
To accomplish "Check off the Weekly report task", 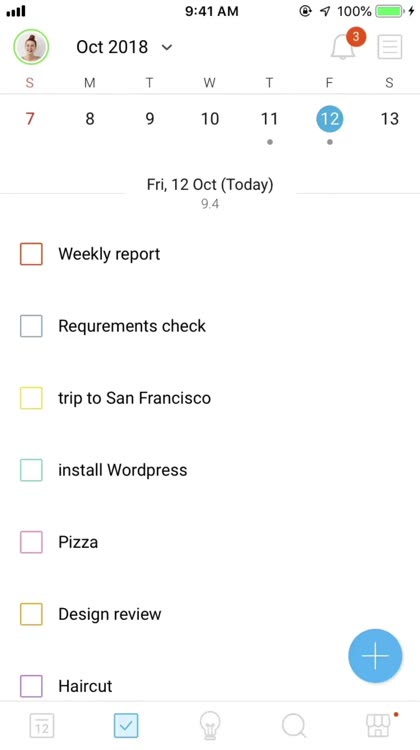I will [31, 254].
